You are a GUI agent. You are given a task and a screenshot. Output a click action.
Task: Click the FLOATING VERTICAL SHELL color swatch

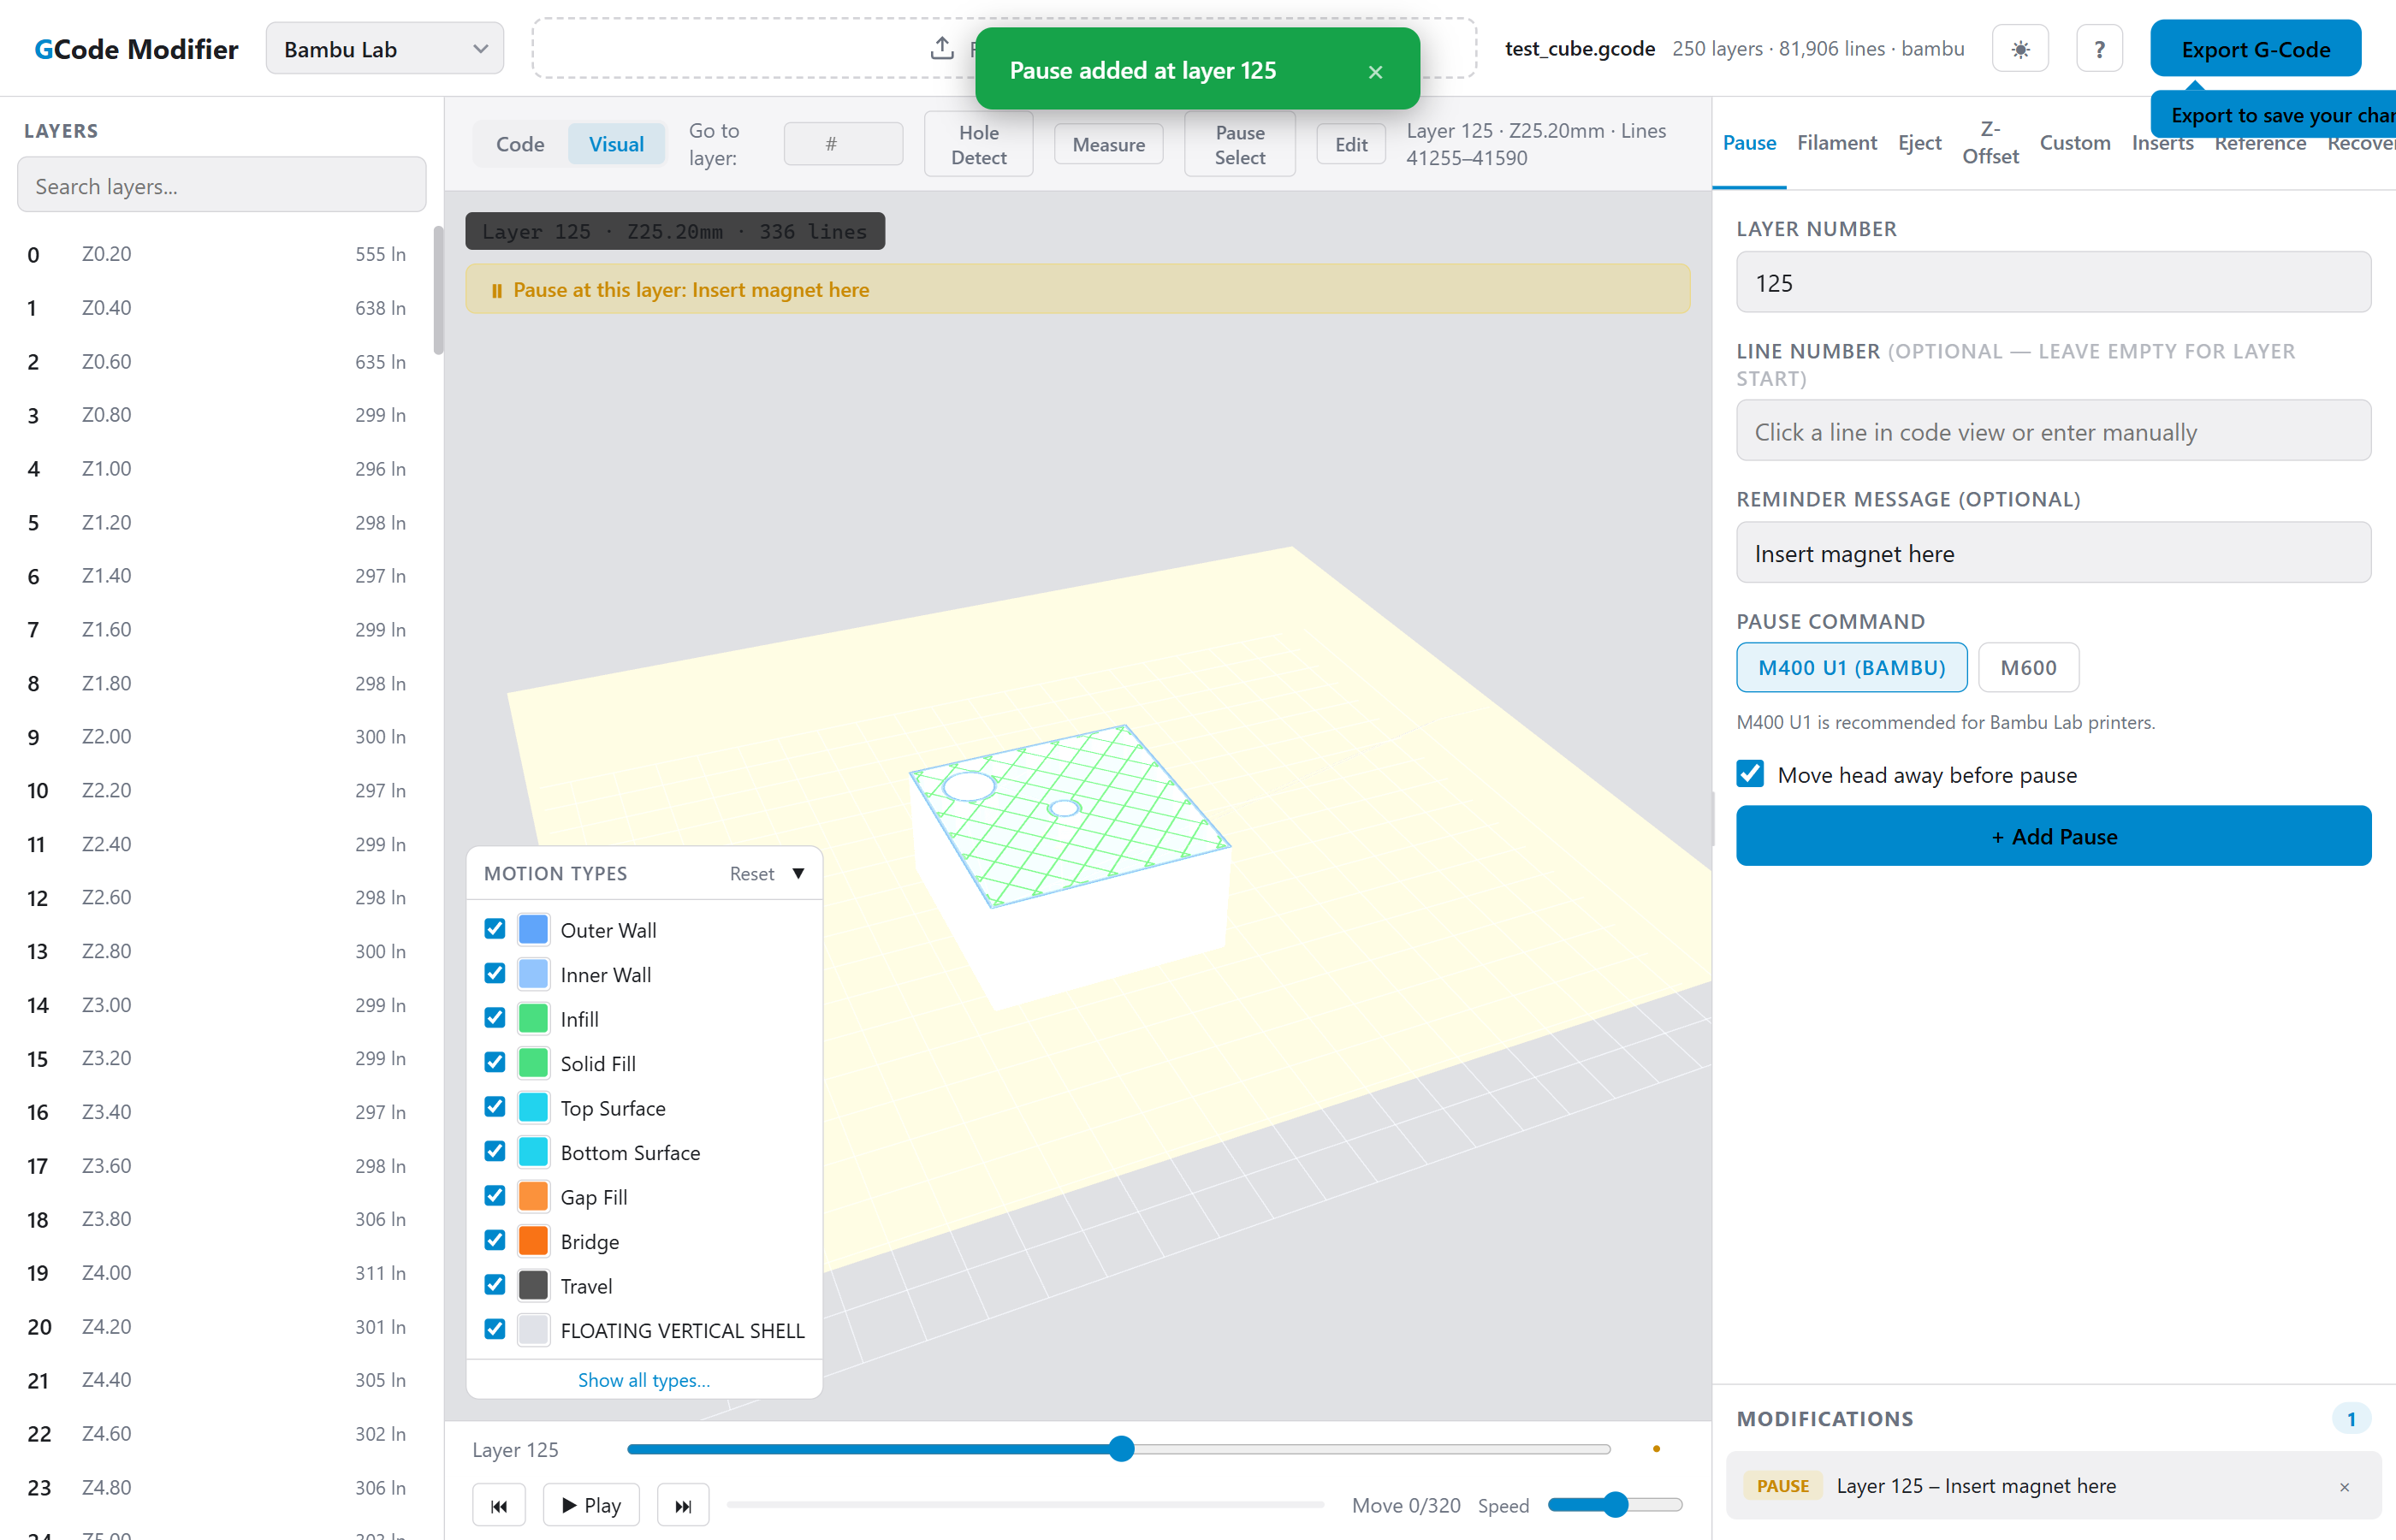[534, 1329]
